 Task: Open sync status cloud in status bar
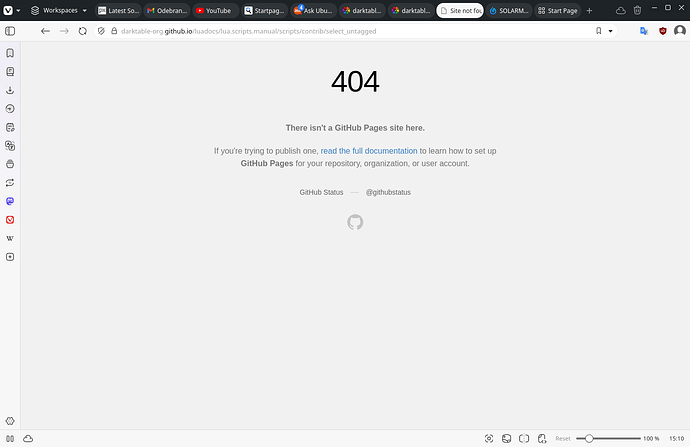(28, 439)
